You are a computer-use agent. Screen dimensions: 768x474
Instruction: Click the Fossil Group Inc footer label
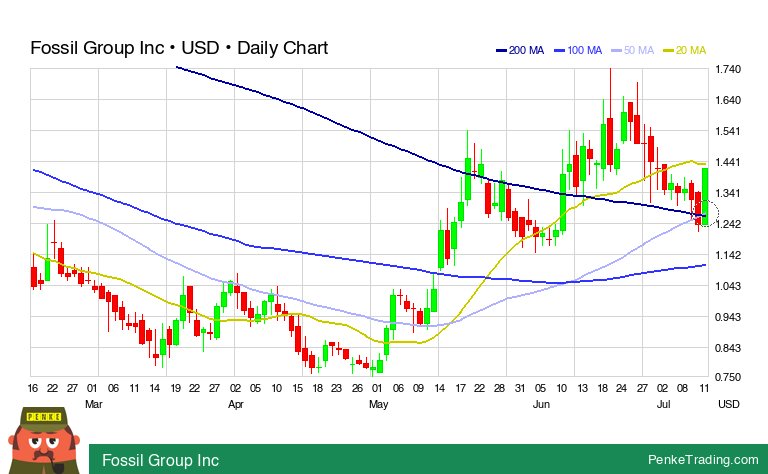tap(160, 460)
